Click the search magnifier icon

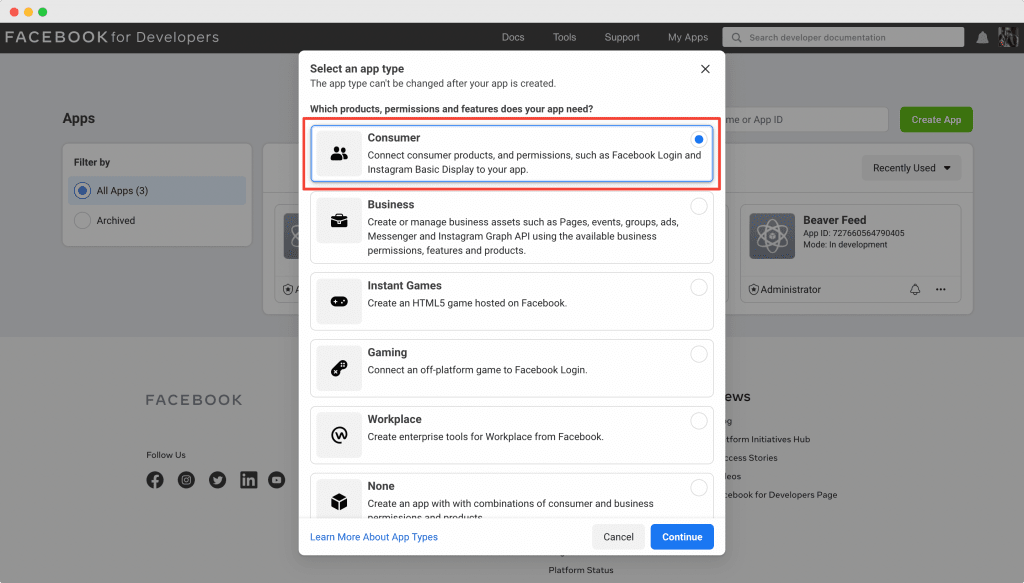point(737,38)
